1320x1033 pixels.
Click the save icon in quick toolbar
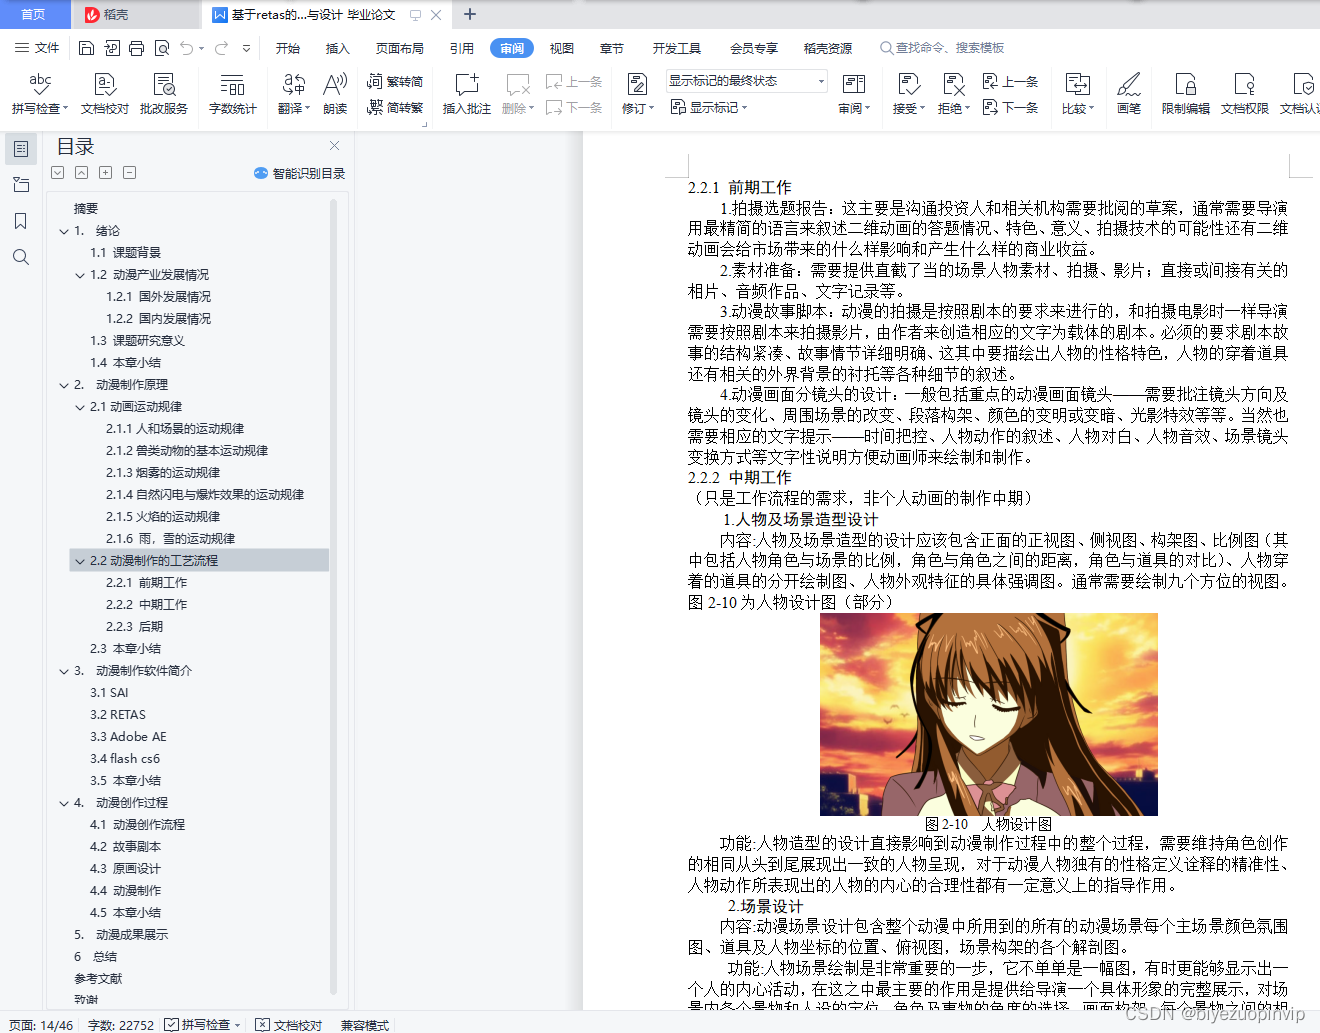tap(86, 48)
